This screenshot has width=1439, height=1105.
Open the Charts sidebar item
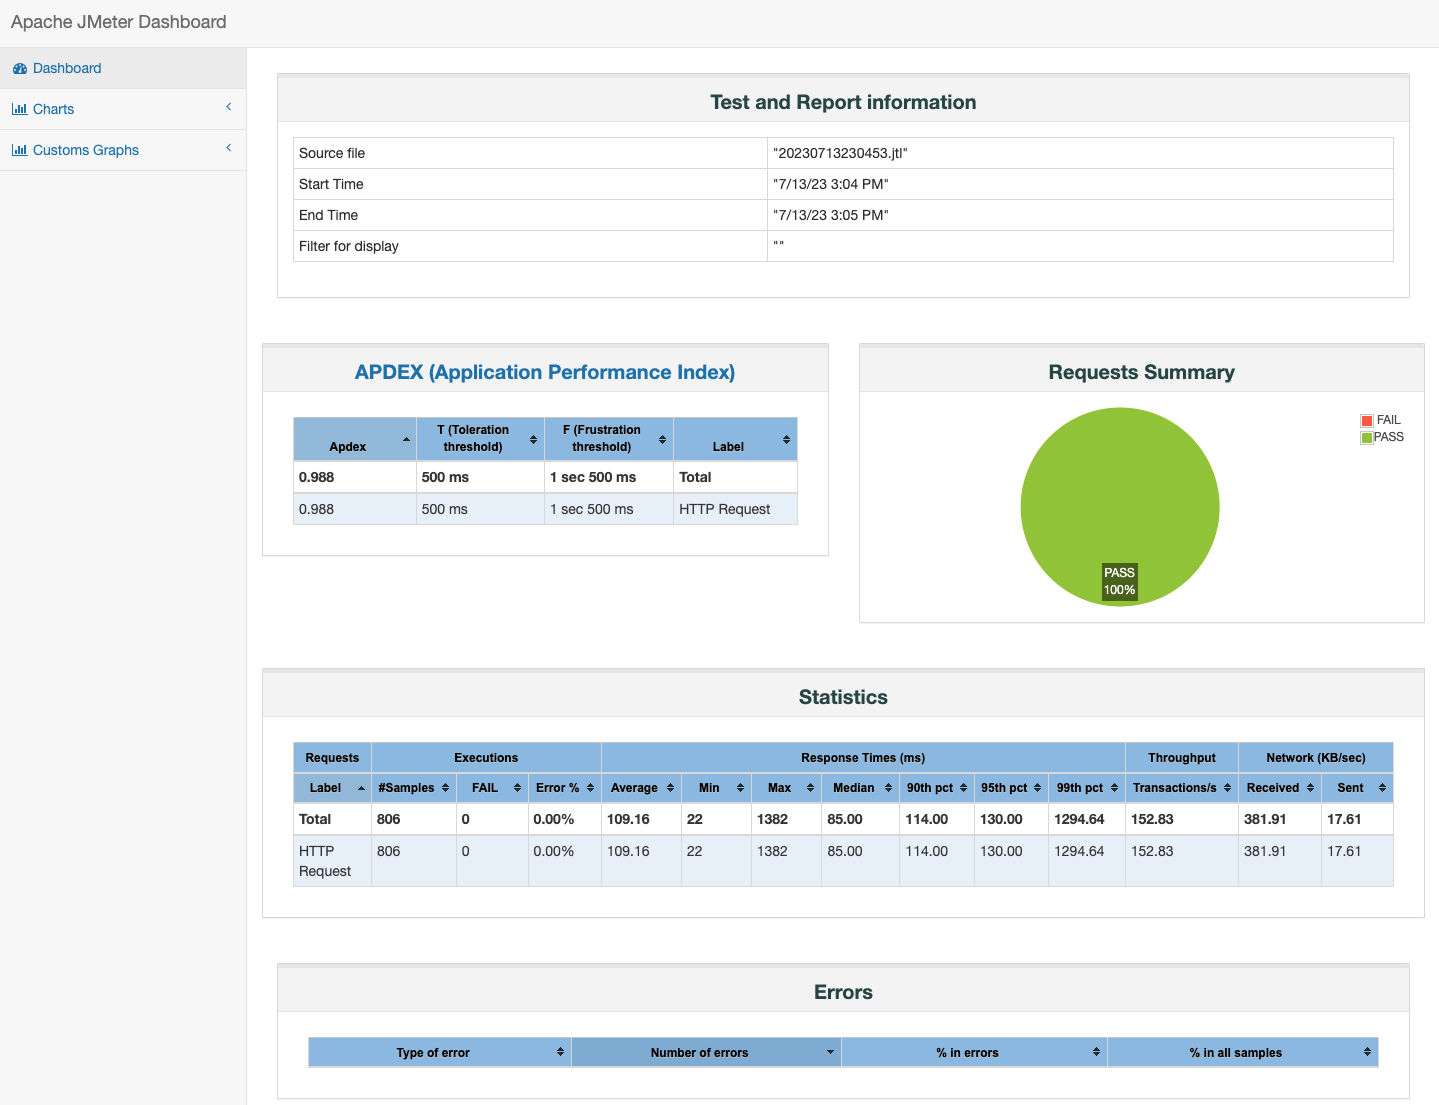click(123, 109)
